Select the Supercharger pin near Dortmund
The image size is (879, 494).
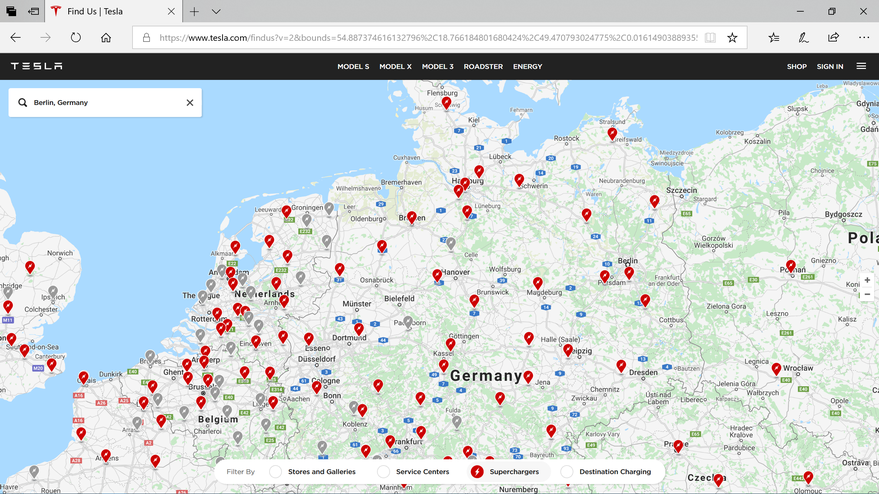point(359,329)
